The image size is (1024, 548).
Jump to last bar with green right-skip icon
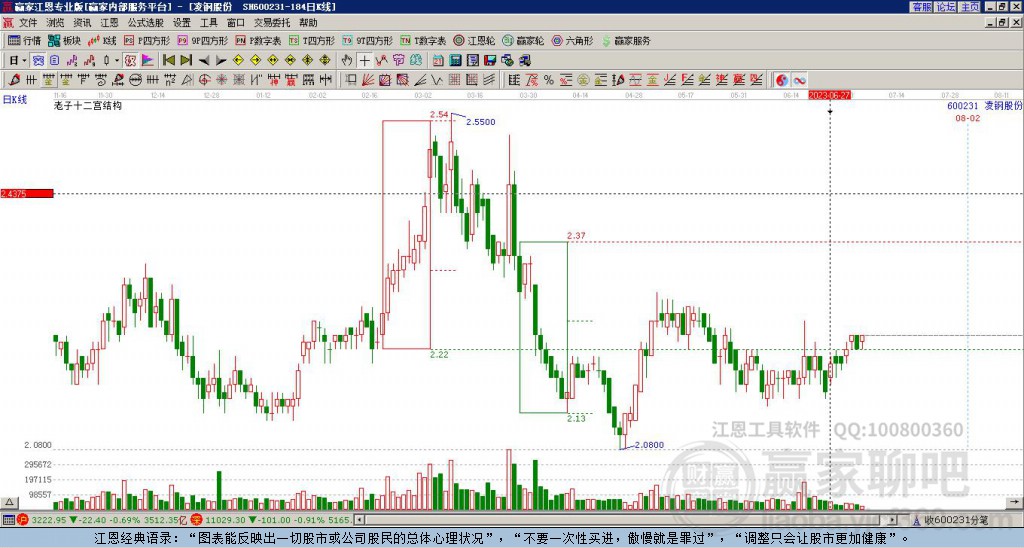(186, 61)
